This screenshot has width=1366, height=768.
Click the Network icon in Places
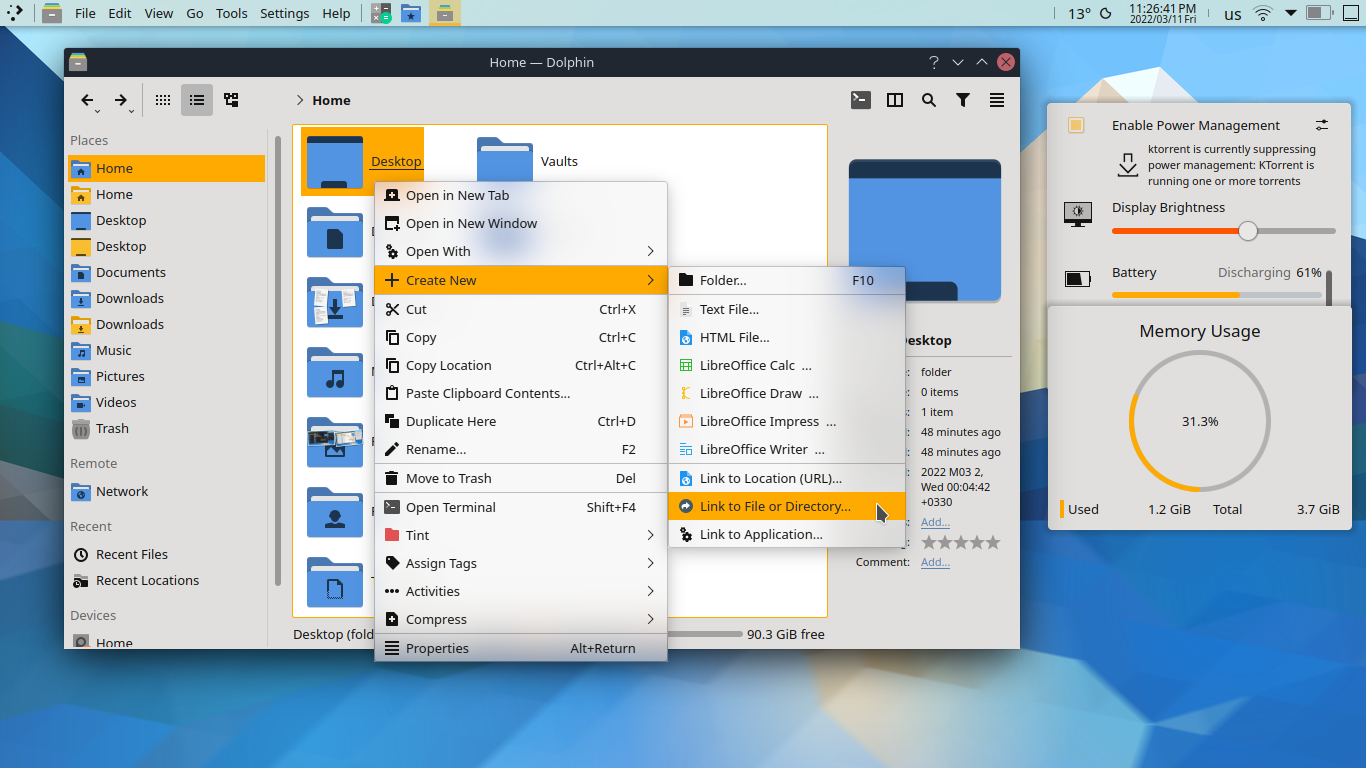coord(81,491)
